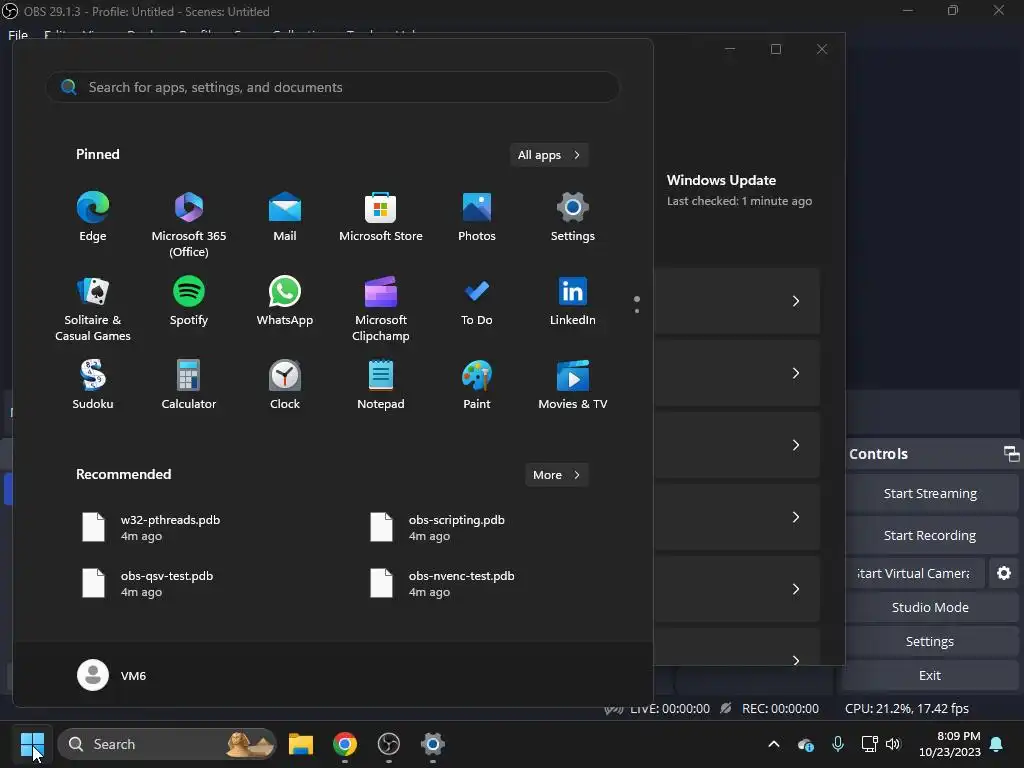Expand fourth Windows Update option row chevron
The width and height of the screenshot is (1024, 768).
[x=795, y=517]
